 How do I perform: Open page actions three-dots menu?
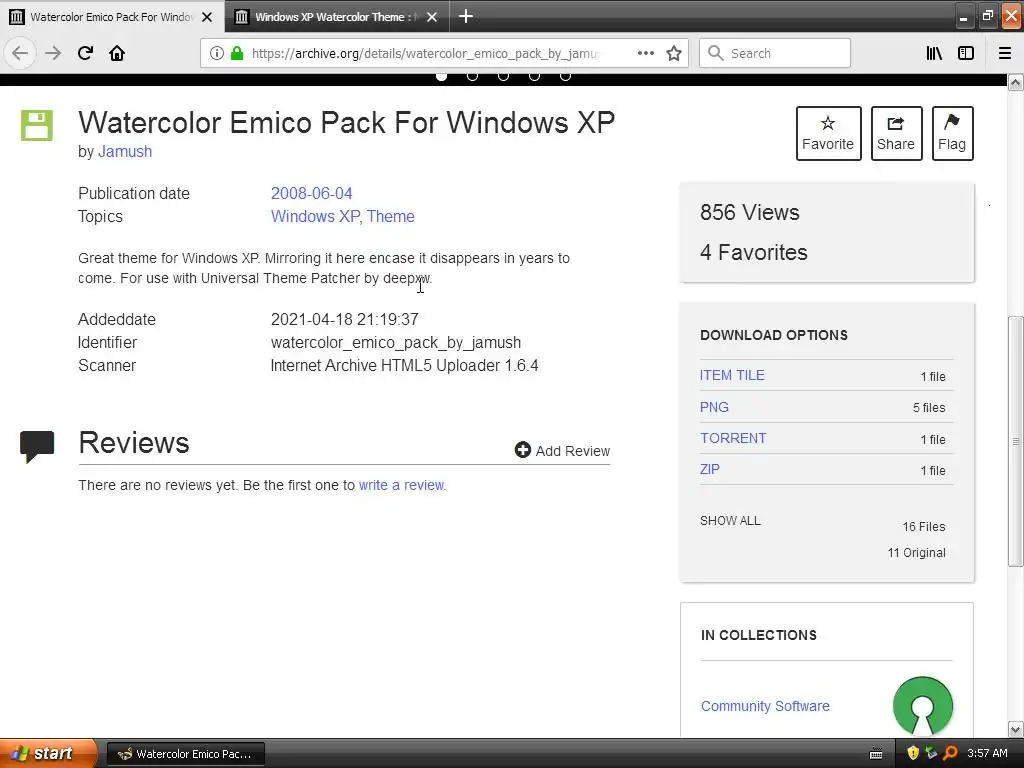pos(645,53)
